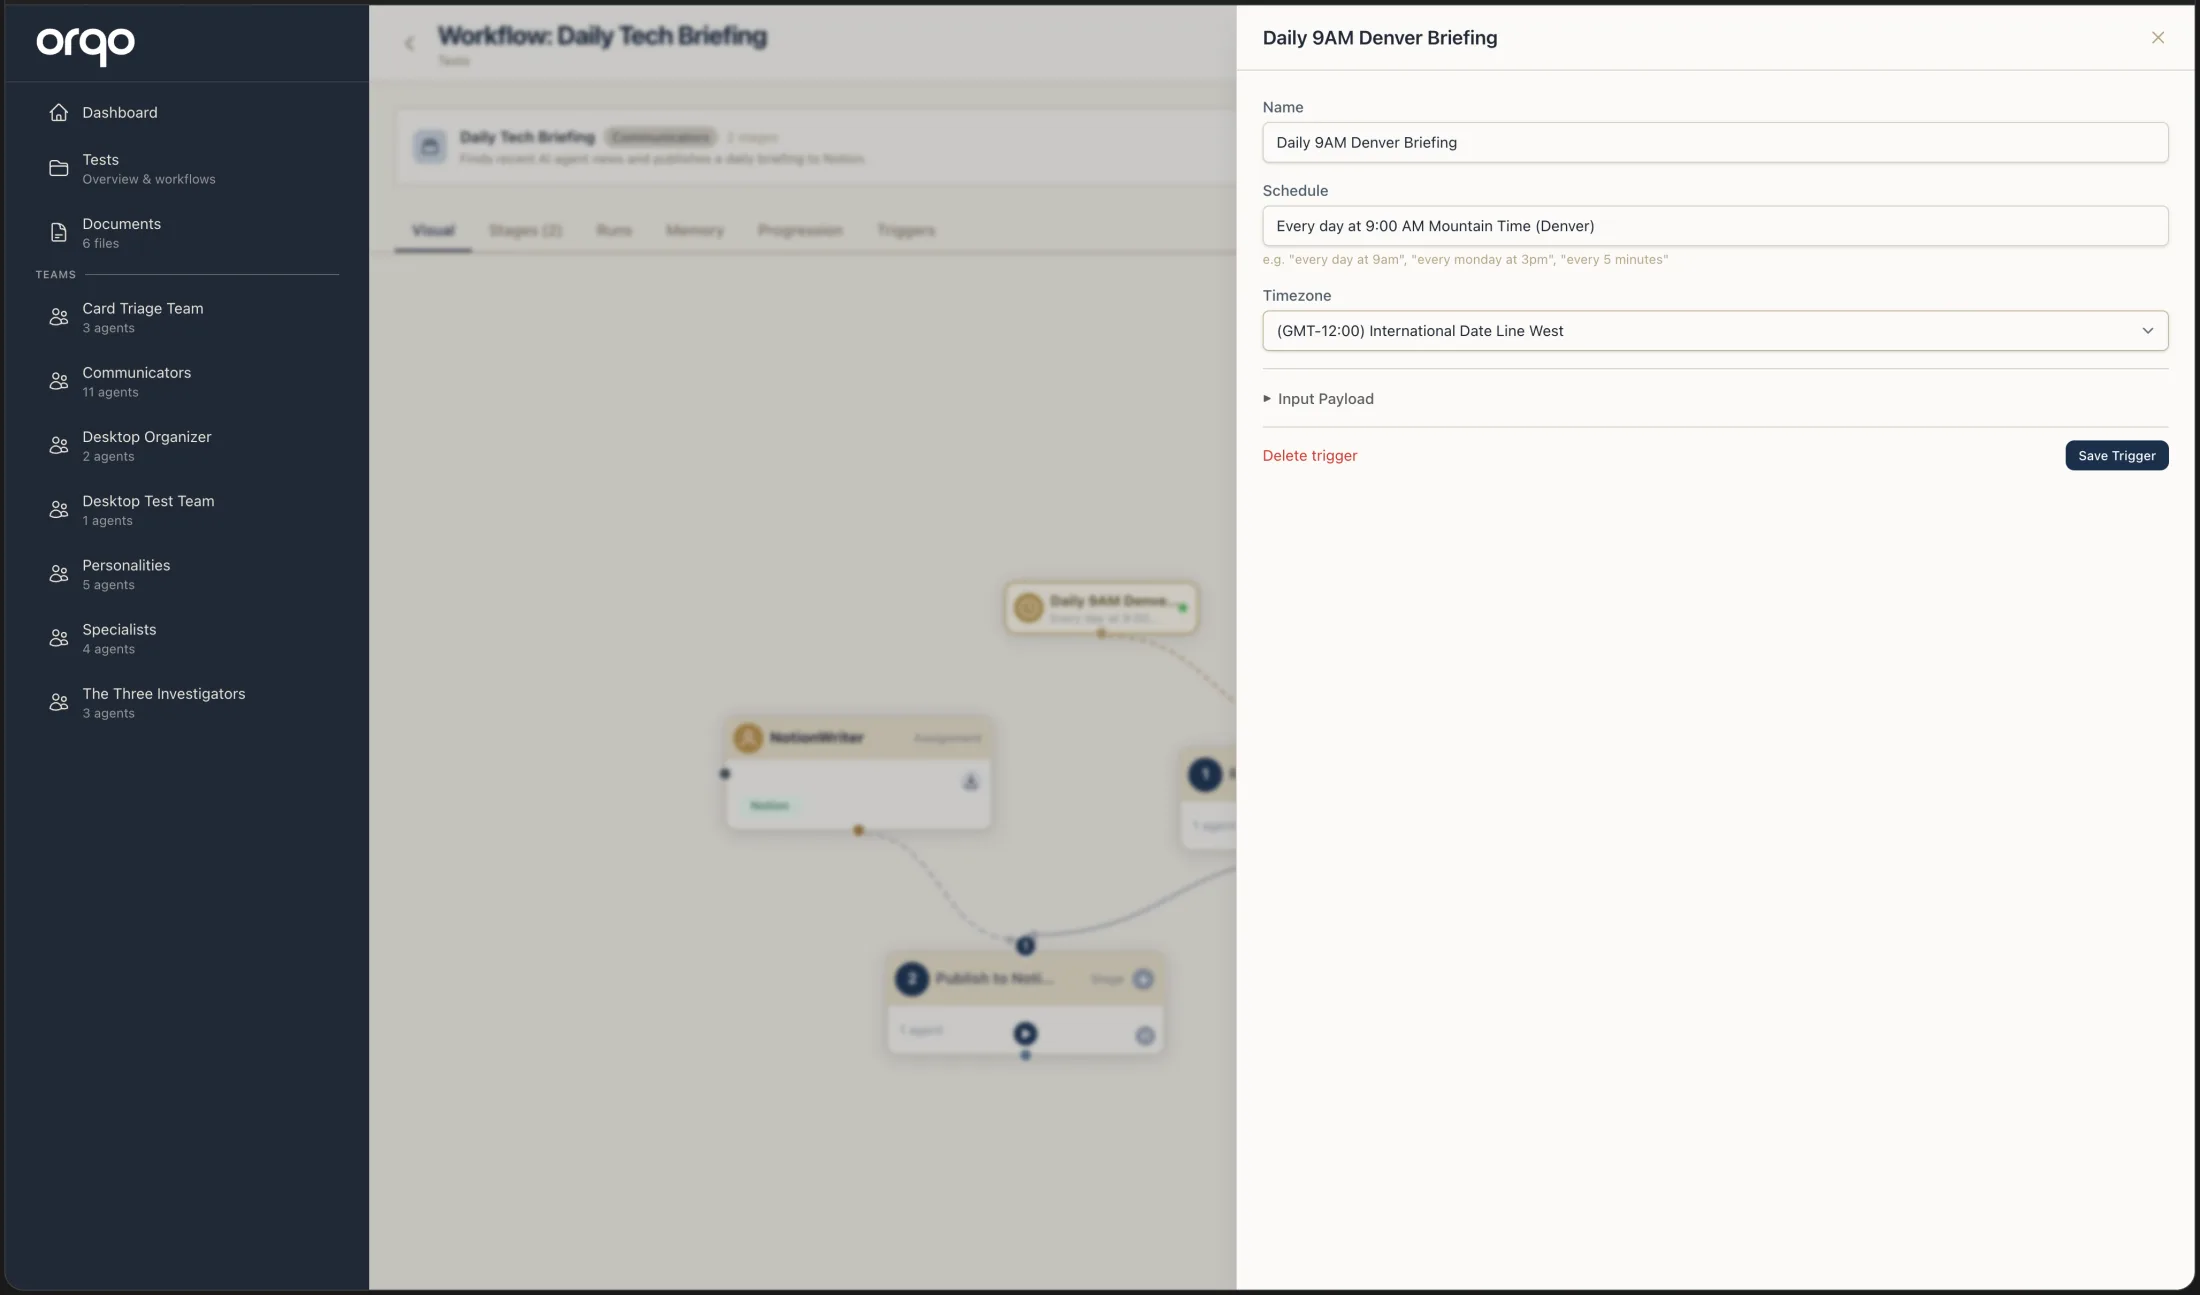Click Desktop Organizer team icon
This screenshot has width=2200, height=1295.
59,445
